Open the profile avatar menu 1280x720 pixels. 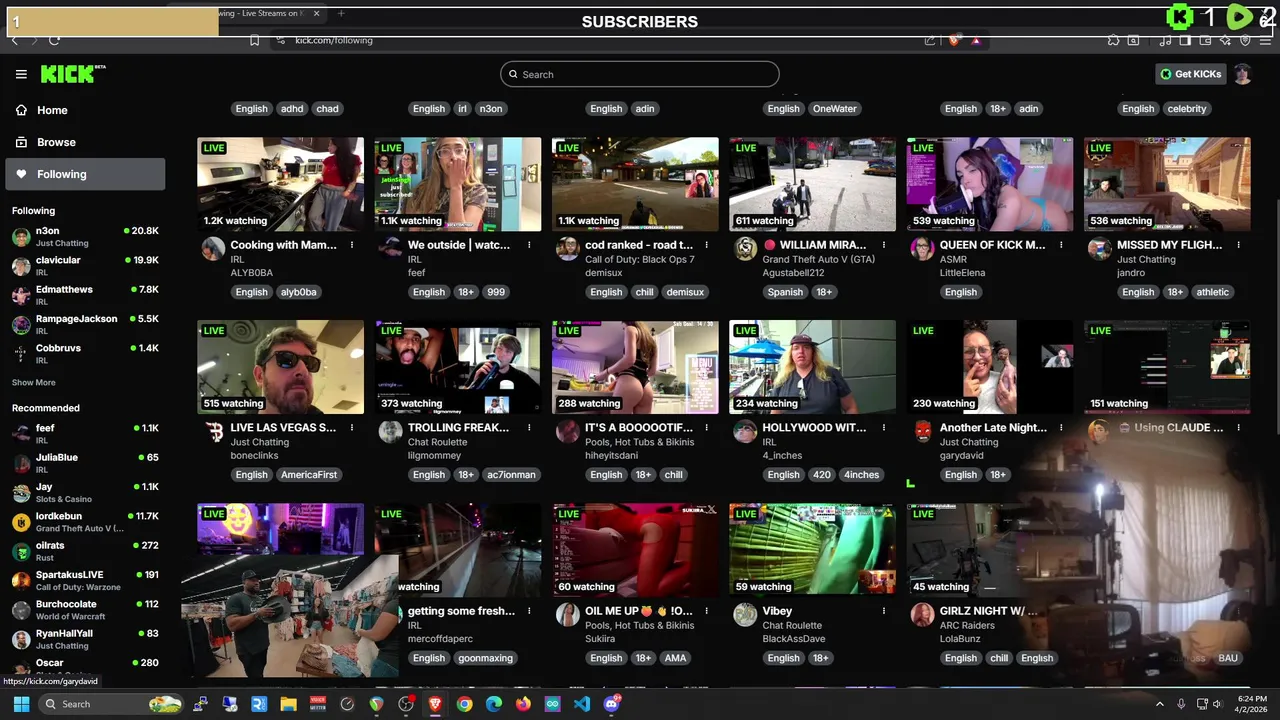(x=1242, y=74)
